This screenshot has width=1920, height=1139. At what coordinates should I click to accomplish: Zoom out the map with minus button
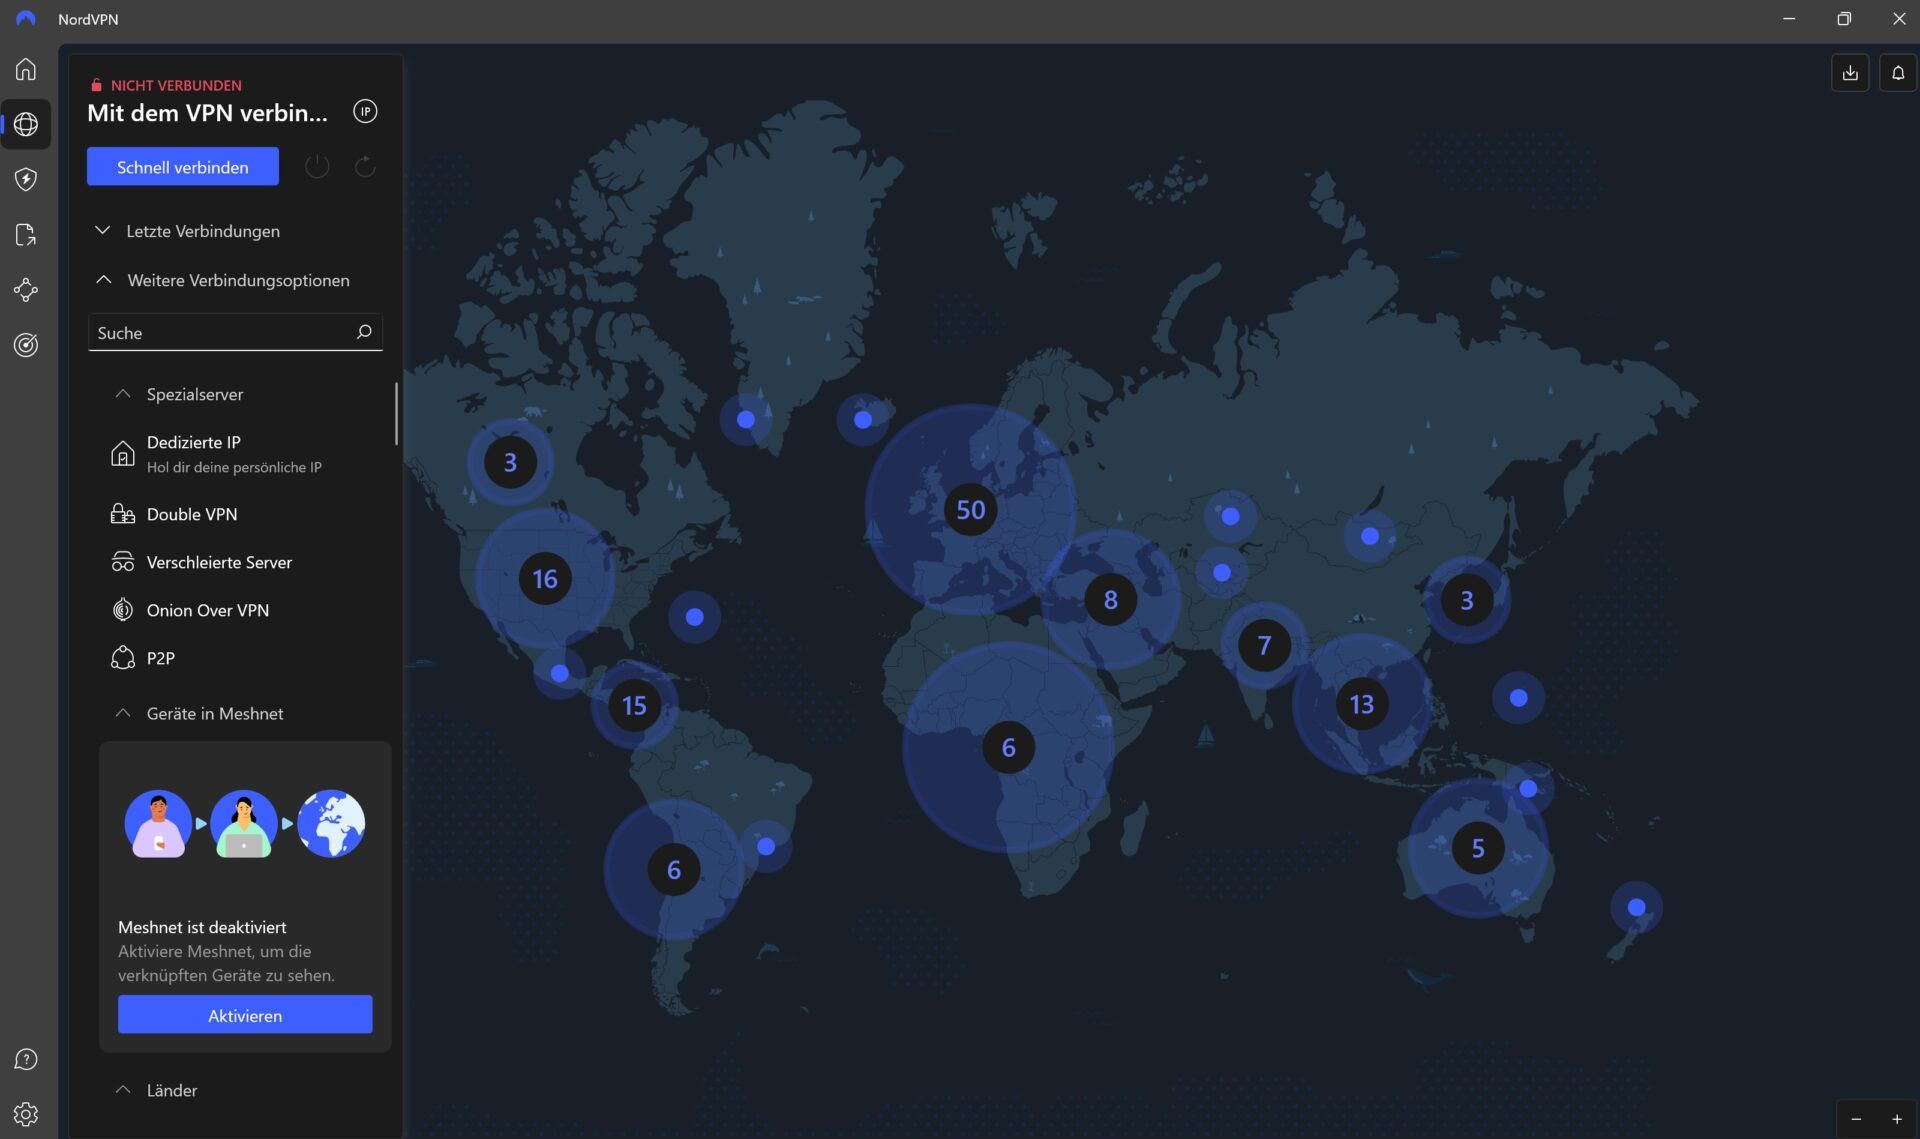1856,1119
